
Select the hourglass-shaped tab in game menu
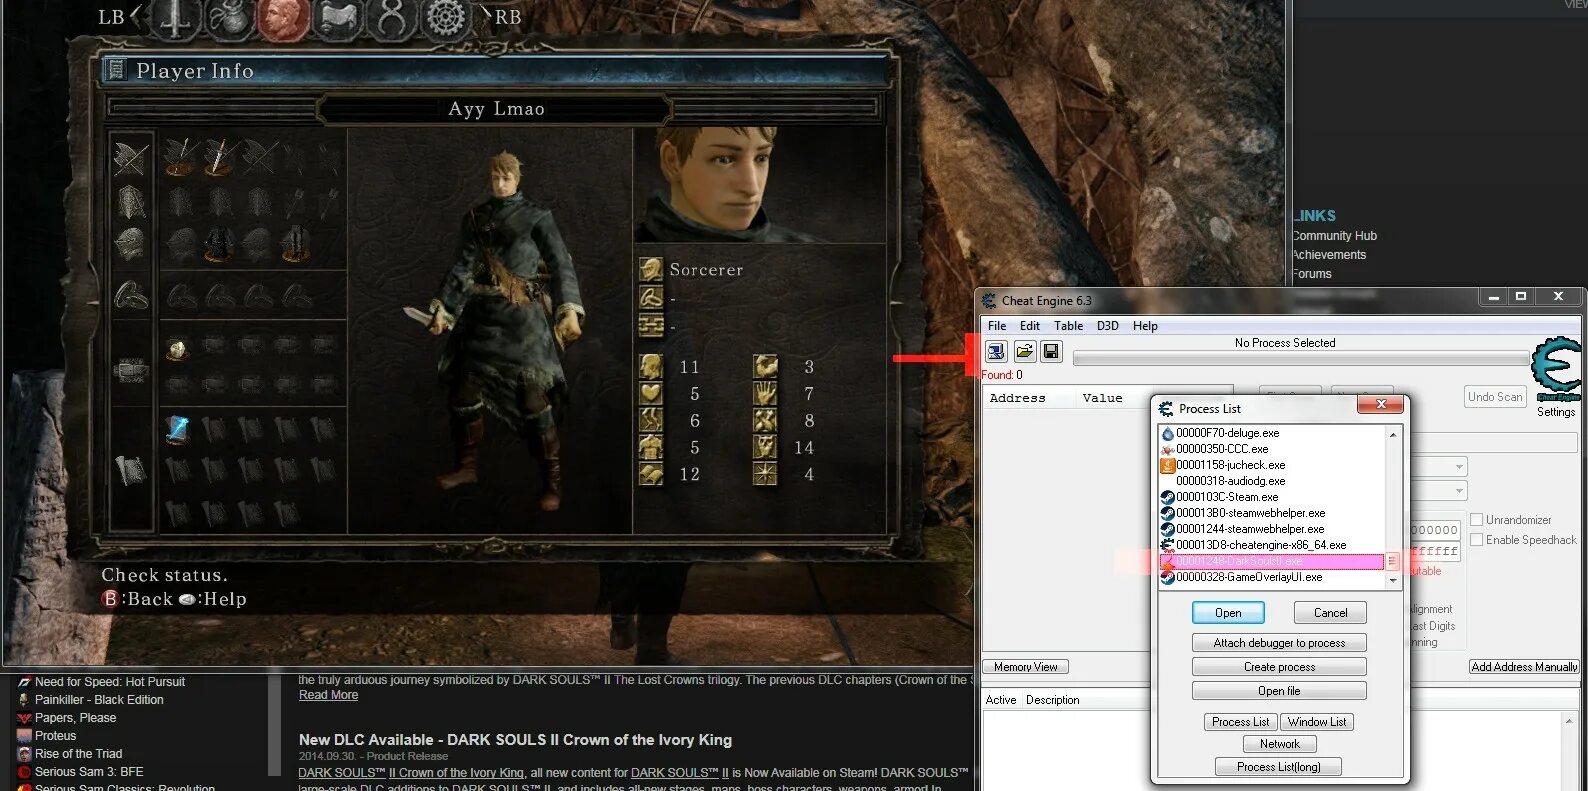pyautogui.click(x=391, y=18)
